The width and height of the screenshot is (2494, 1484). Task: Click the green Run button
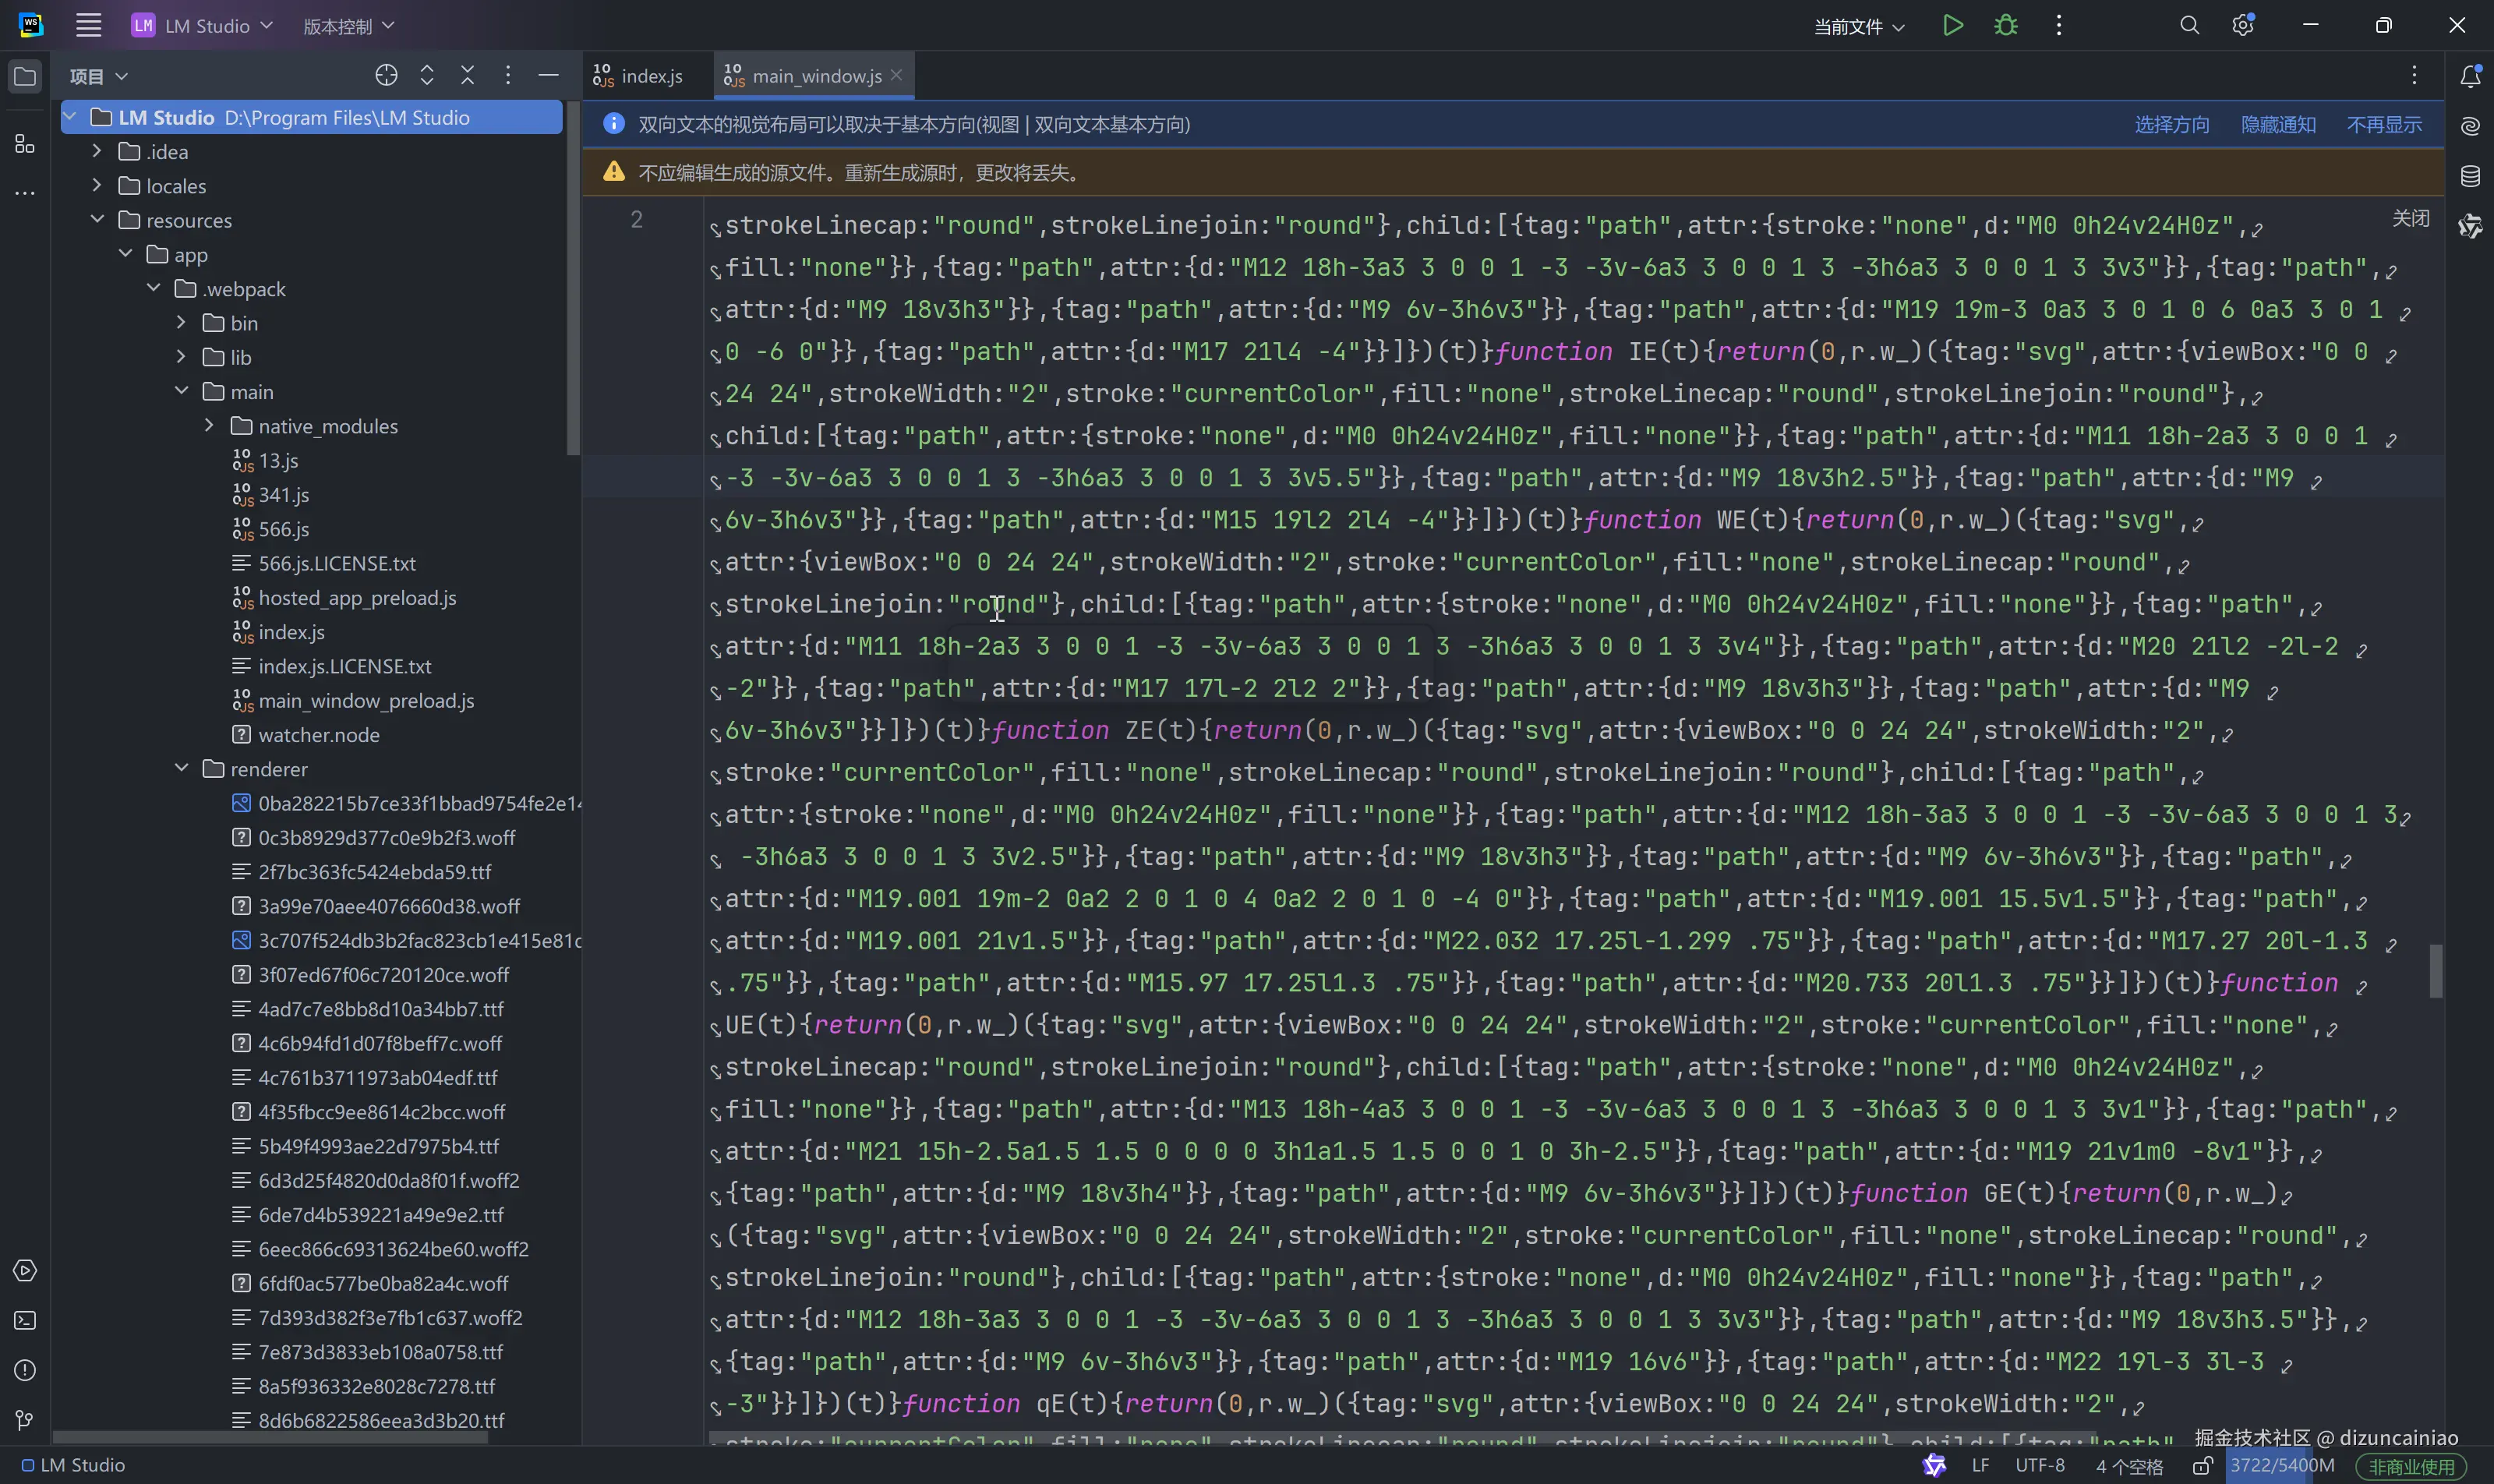pos(1952,26)
